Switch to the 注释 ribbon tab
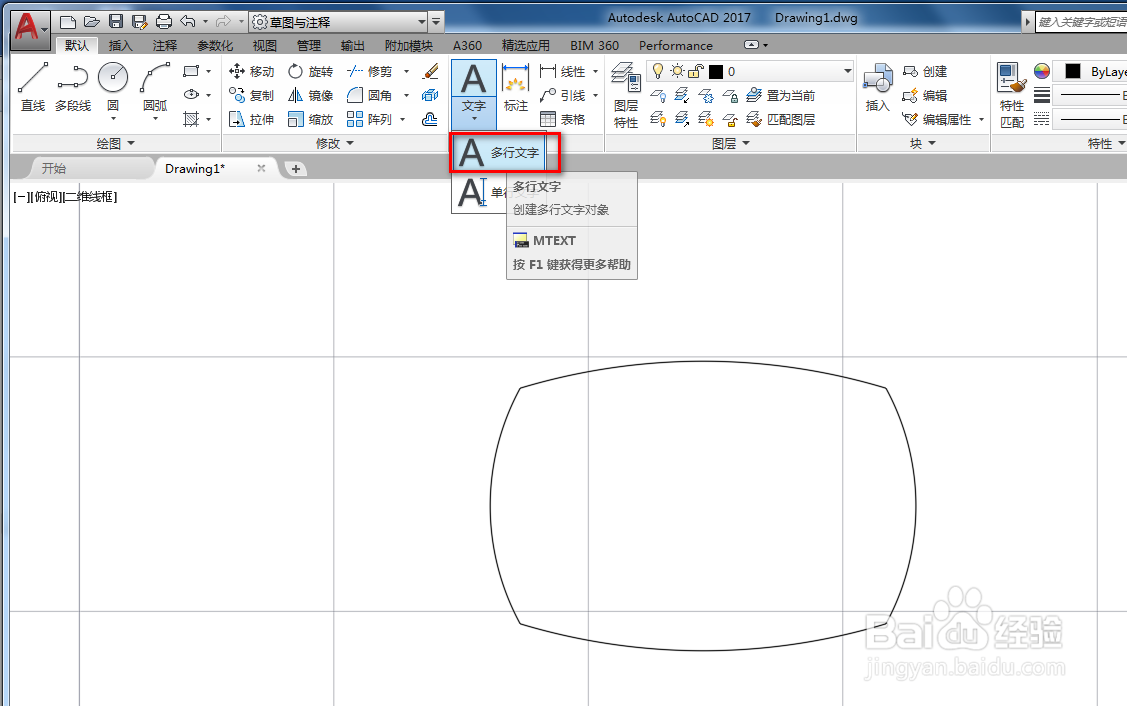Image resolution: width=1127 pixels, height=706 pixels. tap(165, 45)
